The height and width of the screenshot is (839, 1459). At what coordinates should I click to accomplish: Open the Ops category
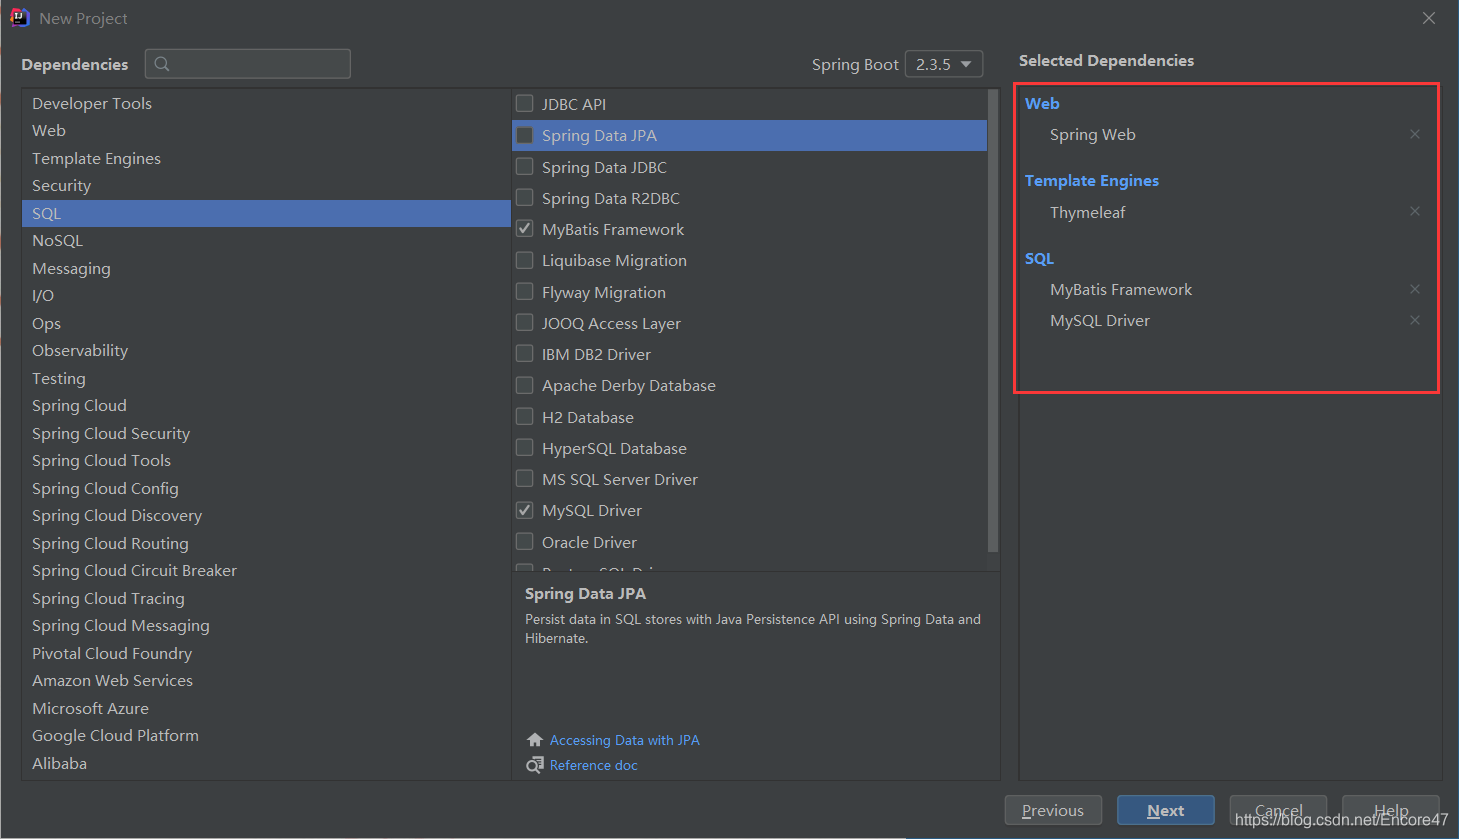[266, 323]
